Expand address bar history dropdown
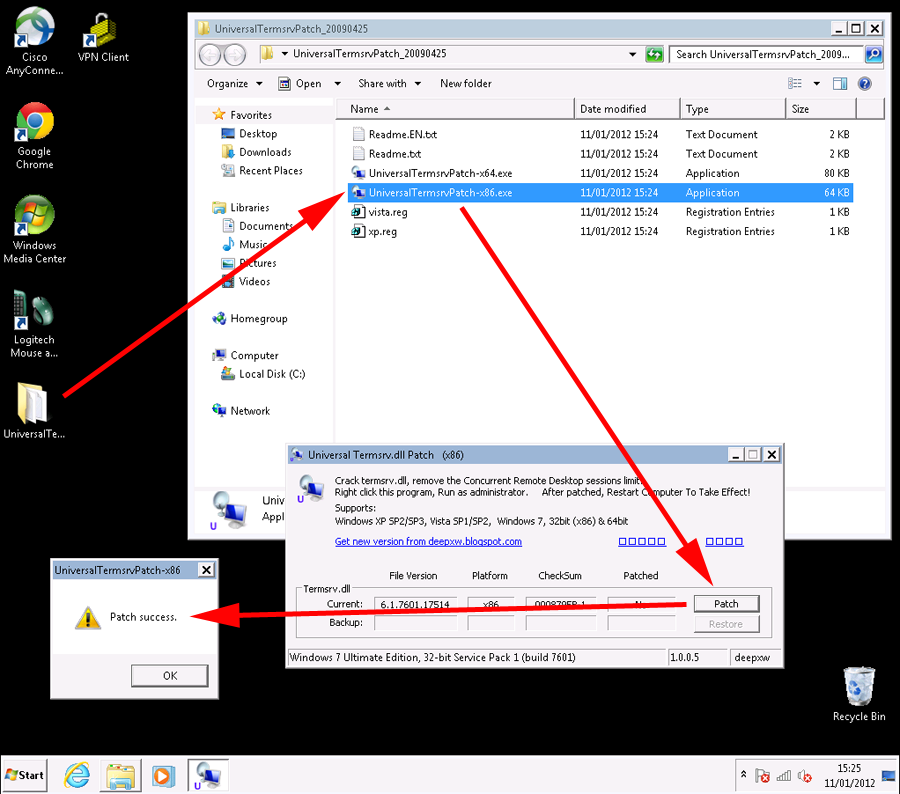900x794 pixels. pos(633,55)
